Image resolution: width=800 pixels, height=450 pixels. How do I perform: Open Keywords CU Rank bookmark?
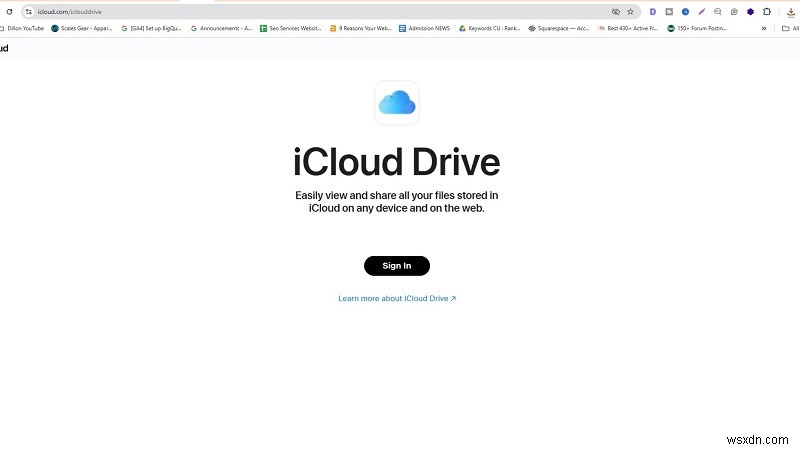click(x=489, y=29)
